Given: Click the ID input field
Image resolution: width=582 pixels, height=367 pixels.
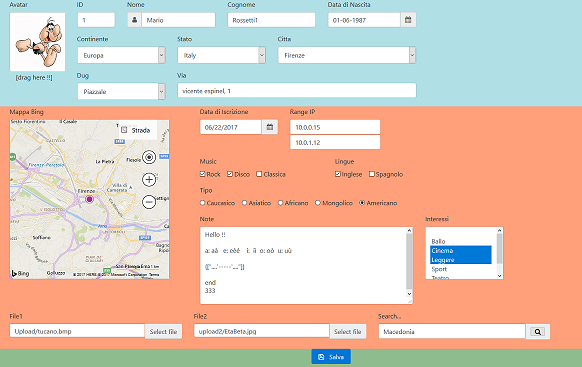Looking at the screenshot, I should click(x=96, y=20).
